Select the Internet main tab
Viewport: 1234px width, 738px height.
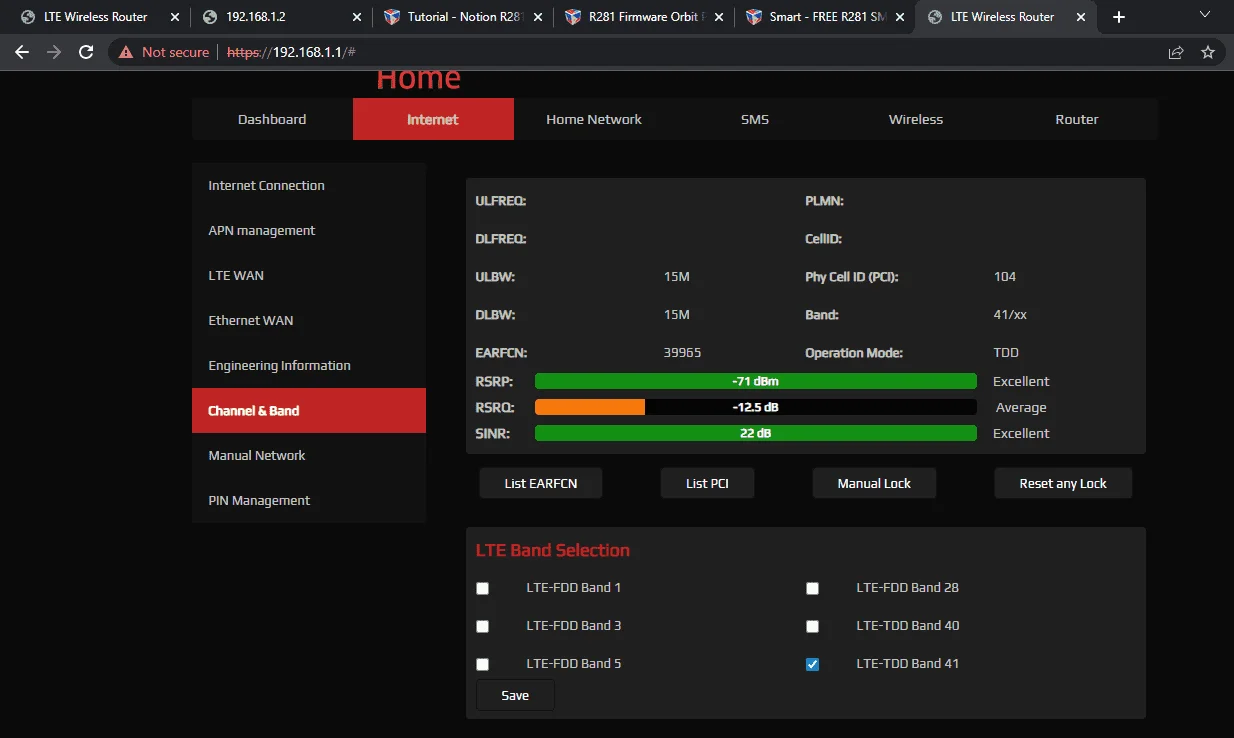[433, 119]
